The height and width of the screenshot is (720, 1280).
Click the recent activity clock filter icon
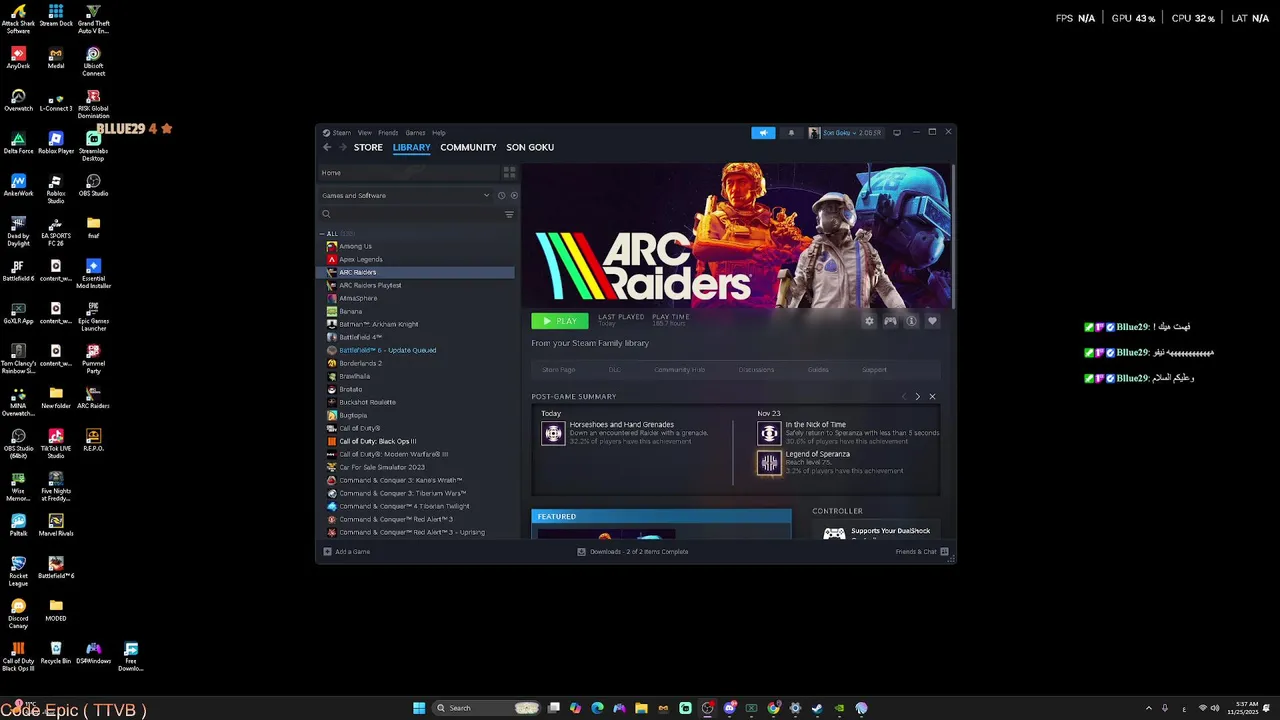[x=502, y=196]
